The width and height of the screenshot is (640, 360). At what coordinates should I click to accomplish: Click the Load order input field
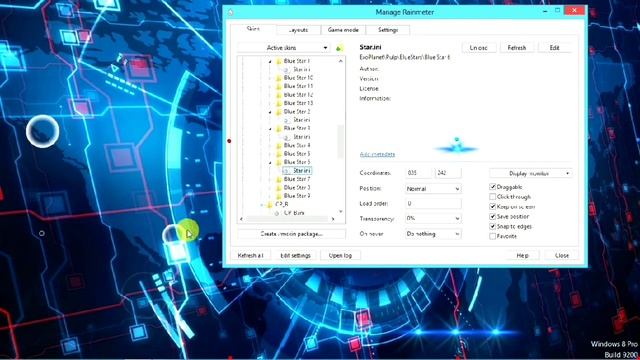tap(433, 203)
